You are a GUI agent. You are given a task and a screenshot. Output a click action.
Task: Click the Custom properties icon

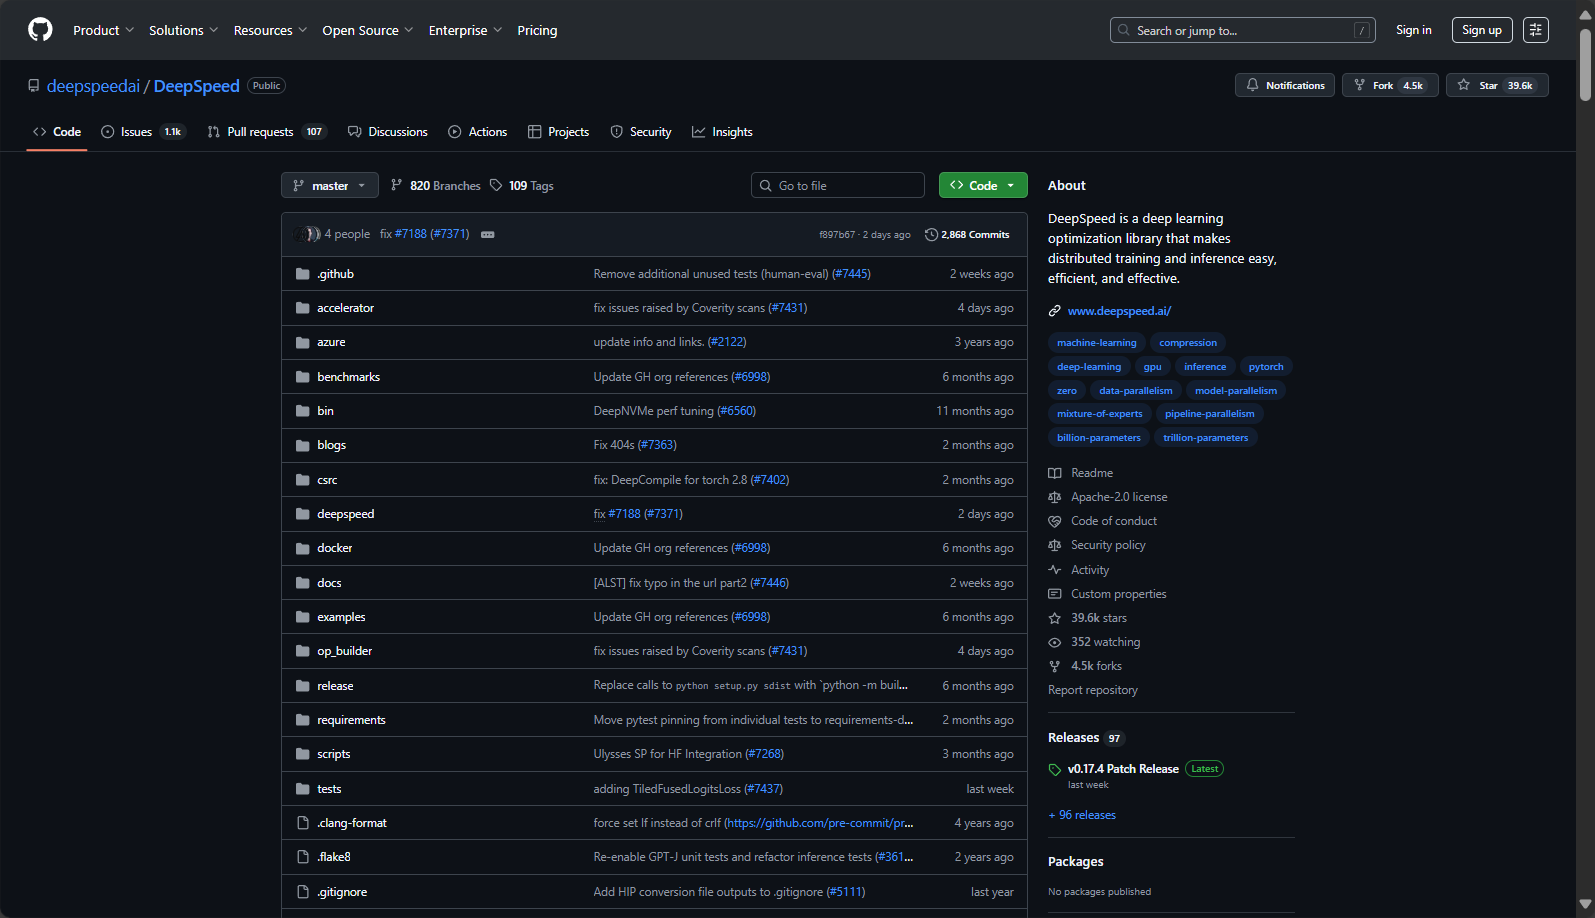coord(1054,594)
